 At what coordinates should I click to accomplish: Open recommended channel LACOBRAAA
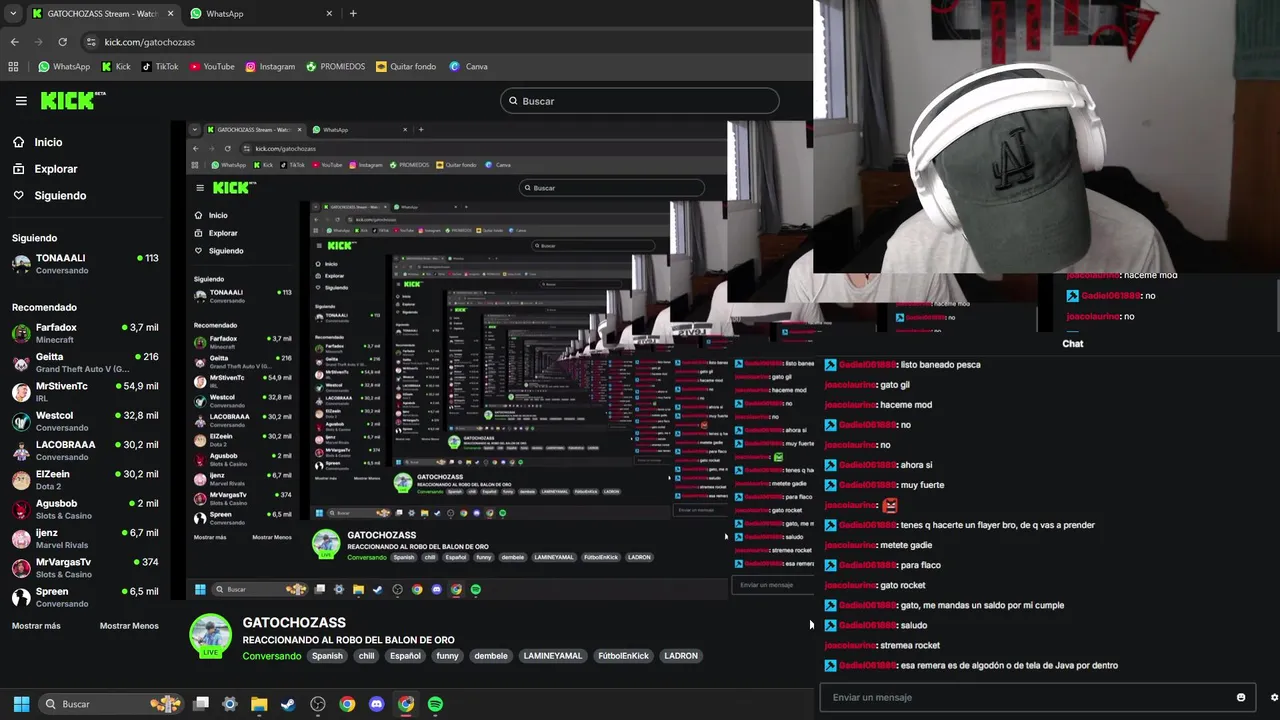(x=85, y=451)
